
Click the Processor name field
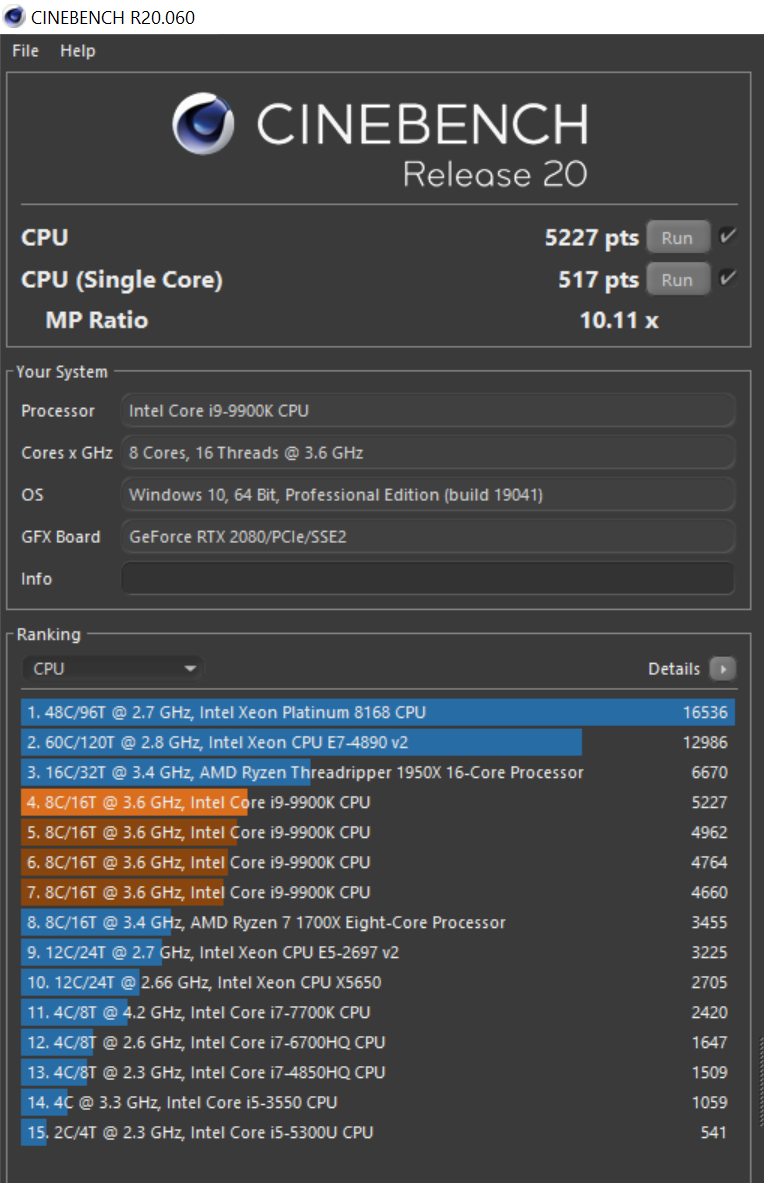click(428, 410)
